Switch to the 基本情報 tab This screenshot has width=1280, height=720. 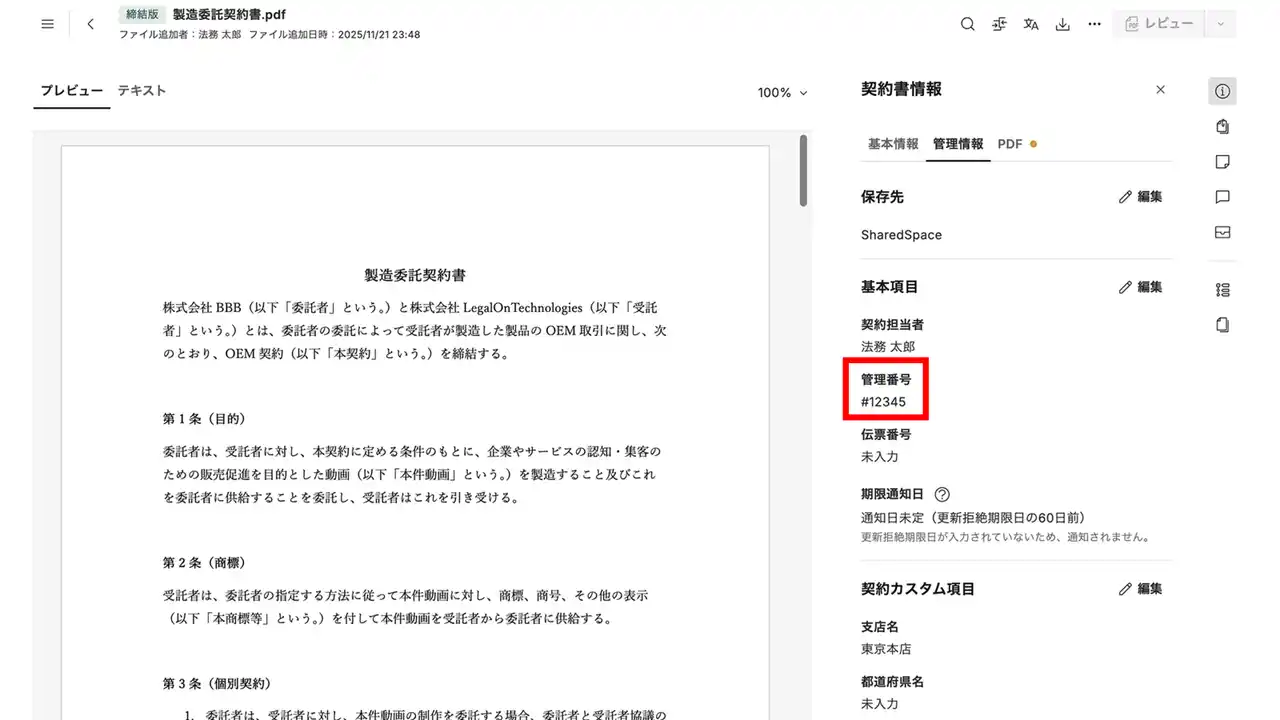(892, 144)
